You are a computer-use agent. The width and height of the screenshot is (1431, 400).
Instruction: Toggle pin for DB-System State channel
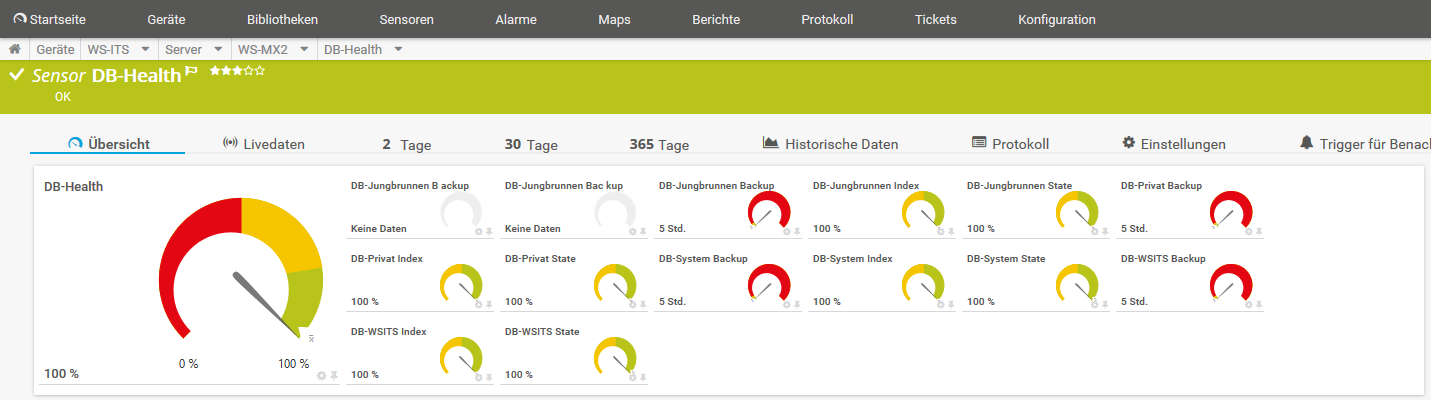[x=1105, y=304]
